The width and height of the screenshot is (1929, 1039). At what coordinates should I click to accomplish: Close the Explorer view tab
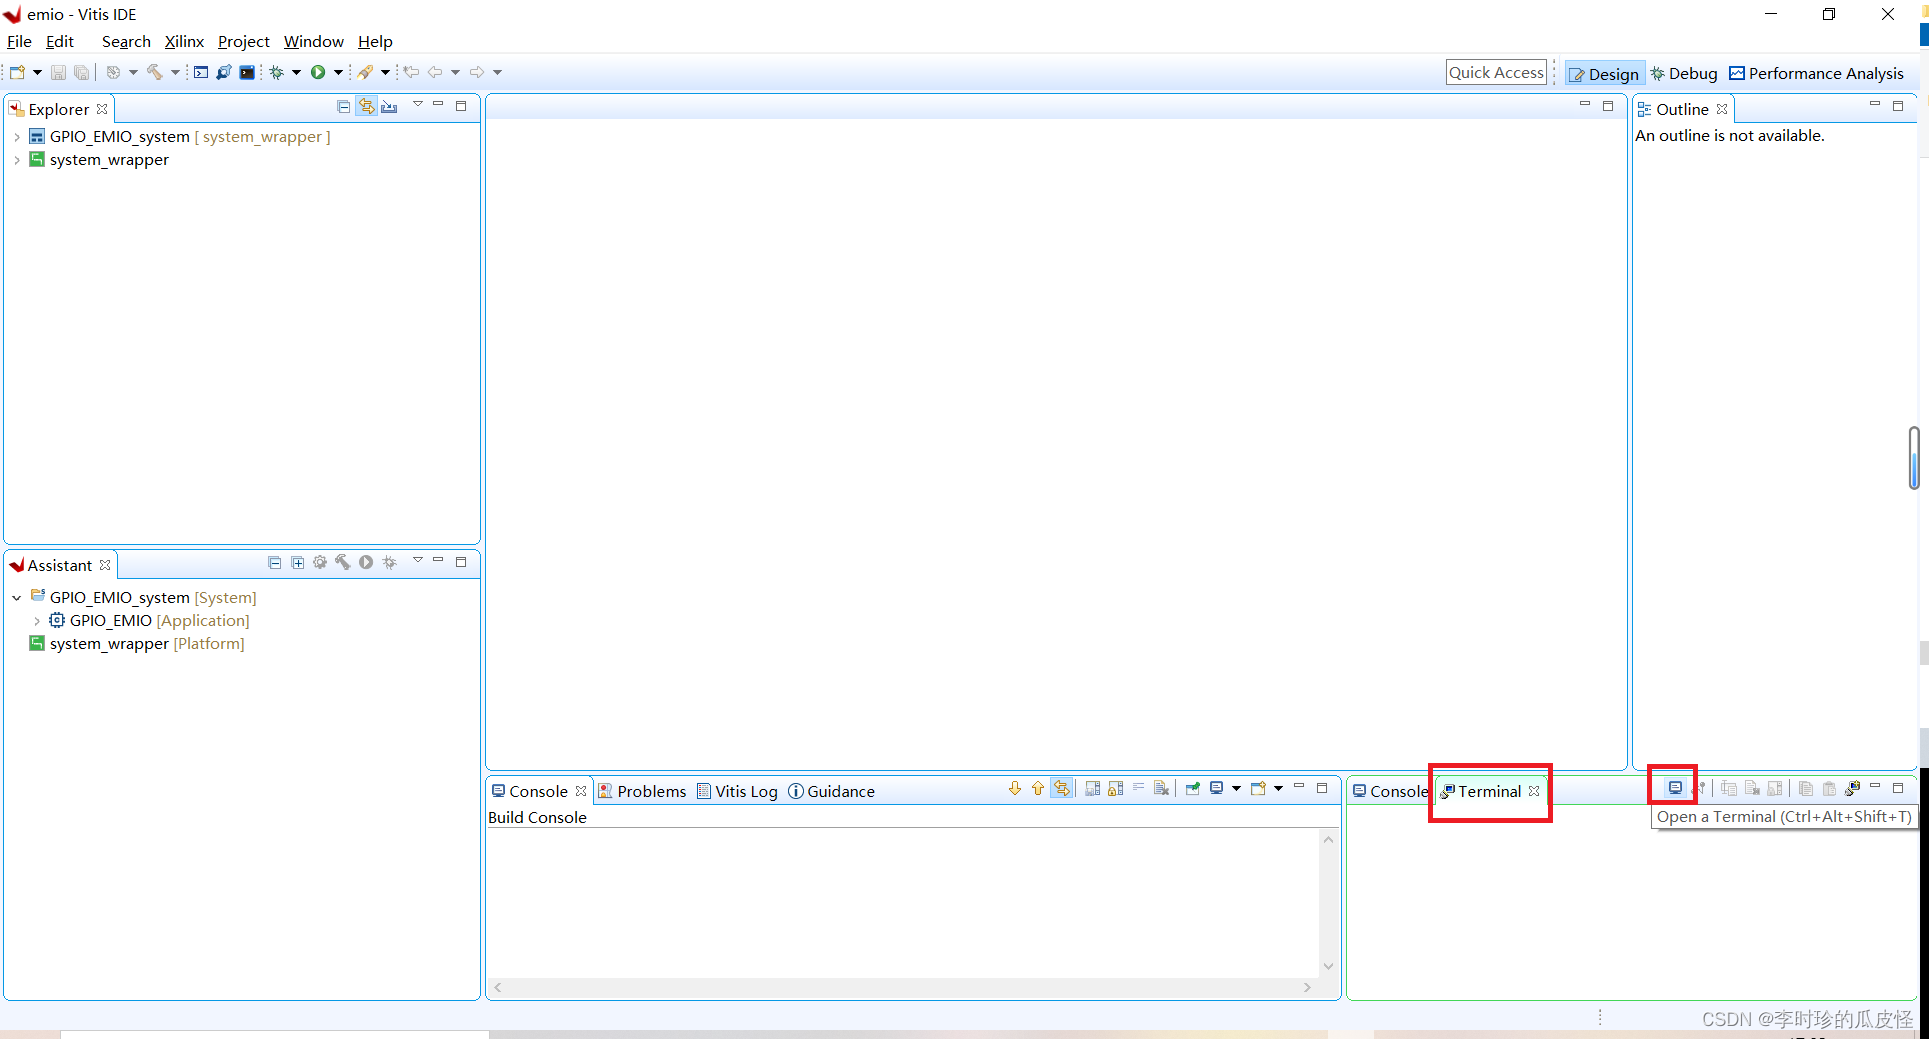pyautogui.click(x=102, y=109)
